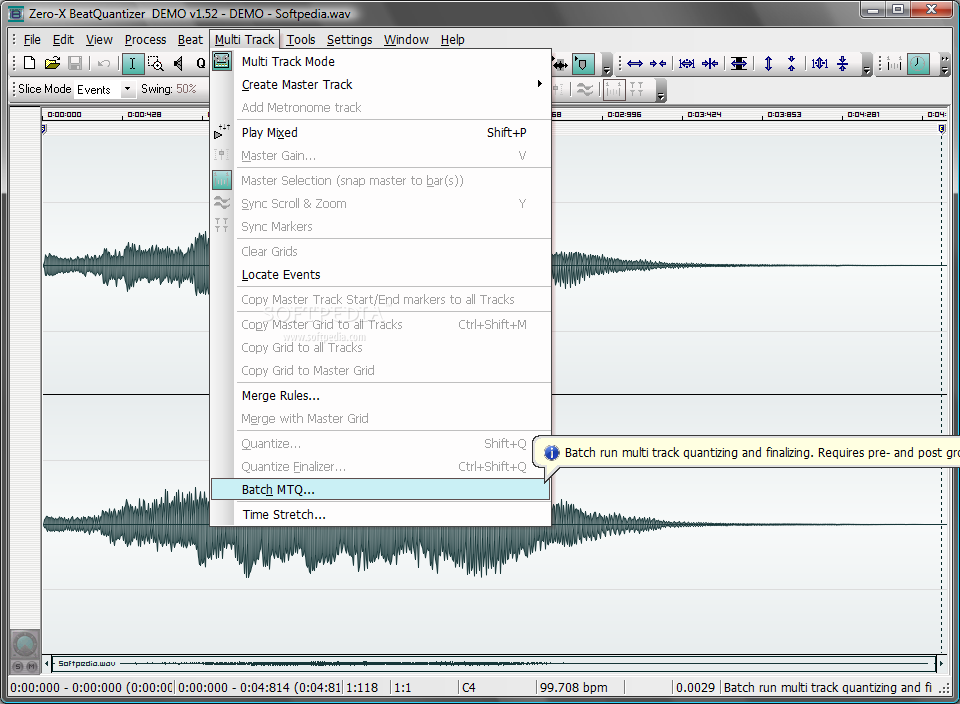The image size is (960, 704).
Task: Click the 0:02:996 ruler time label
Action: pyautogui.click(x=624, y=114)
